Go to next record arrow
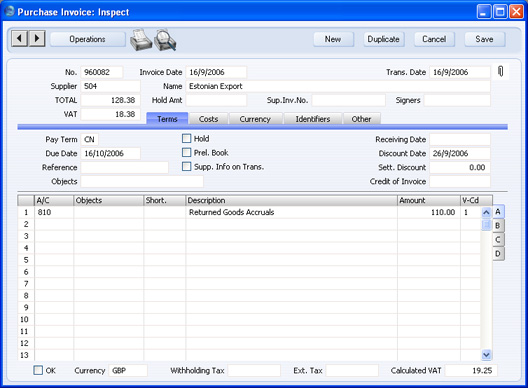The image size is (528, 388). point(37,39)
